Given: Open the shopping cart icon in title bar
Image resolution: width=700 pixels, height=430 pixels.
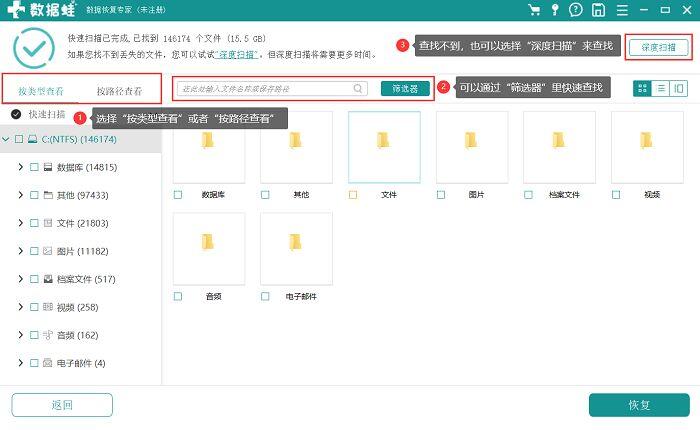Looking at the screenshot, I should click(534, 10).
